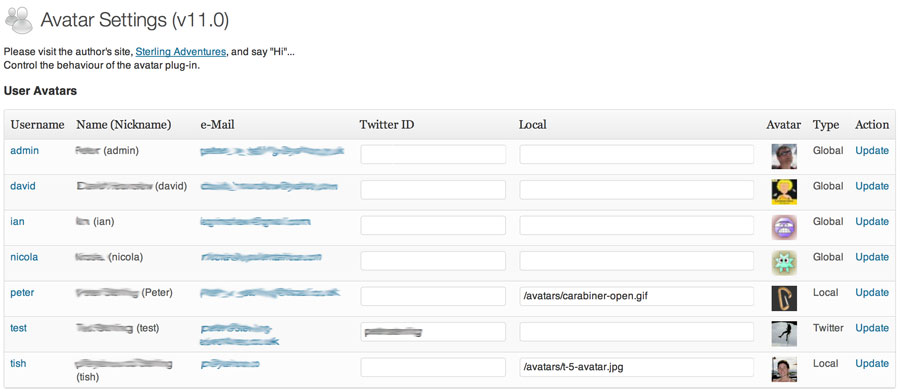Click the Avatar Settings users icon
The width and height of the screenshot is (900, 392).
tap(19, 20)
